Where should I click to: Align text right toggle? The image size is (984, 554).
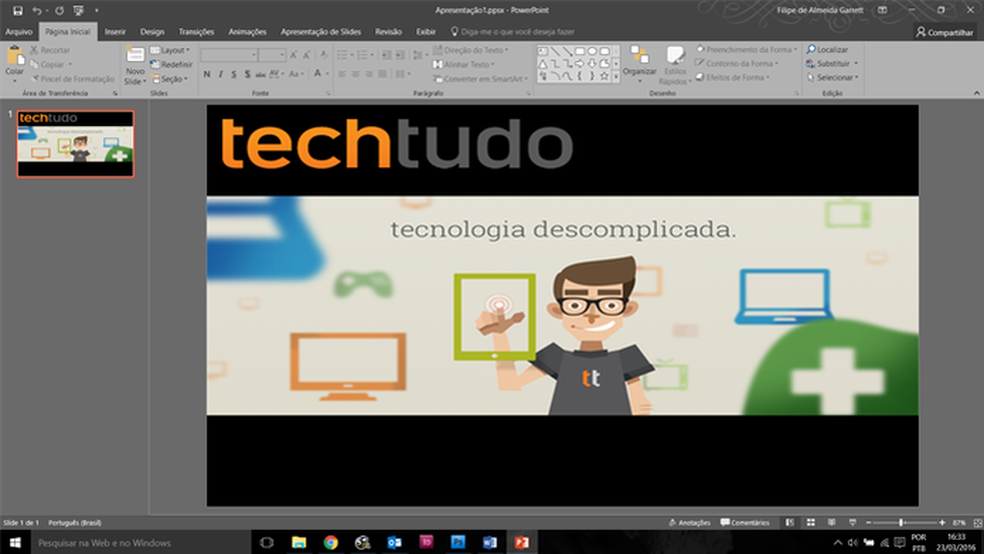coord(369,74)
